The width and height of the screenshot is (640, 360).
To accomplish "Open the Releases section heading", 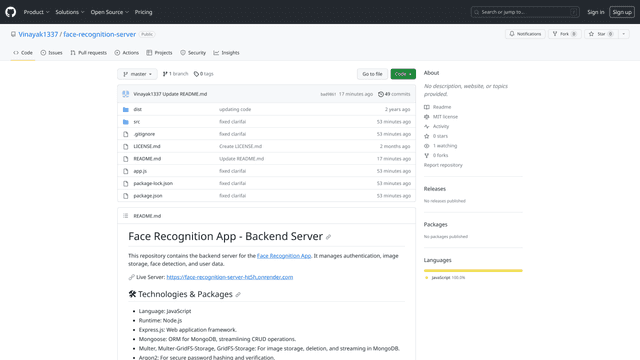I will point(435,189).
